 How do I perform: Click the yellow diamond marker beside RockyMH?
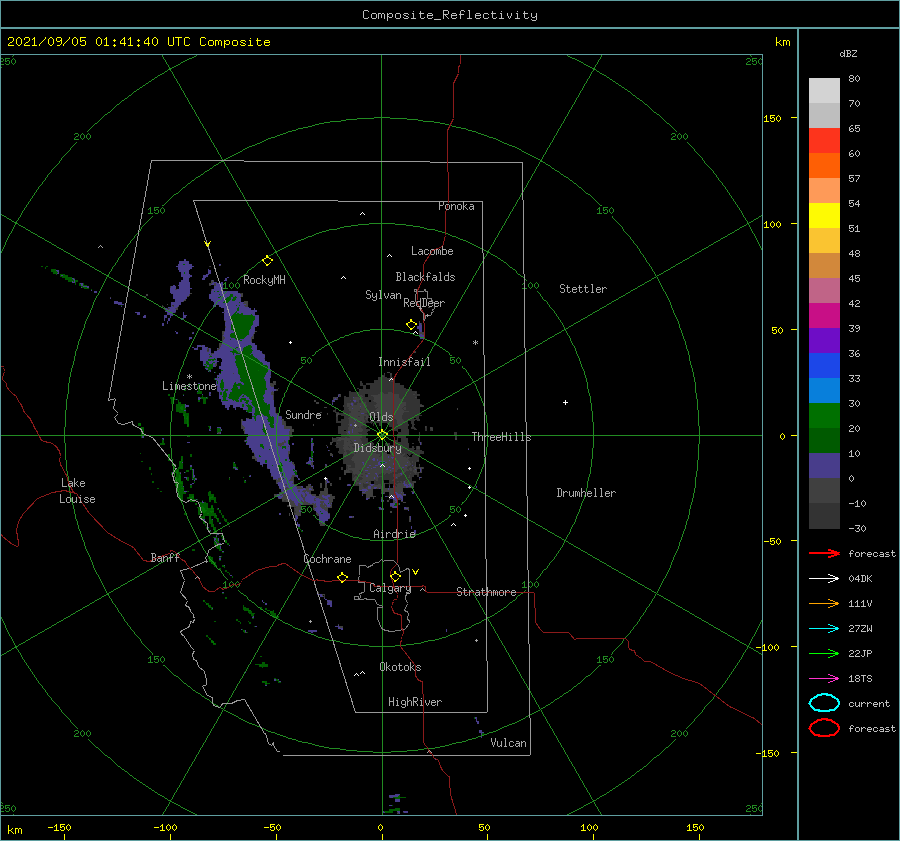[x=267, y=261]
